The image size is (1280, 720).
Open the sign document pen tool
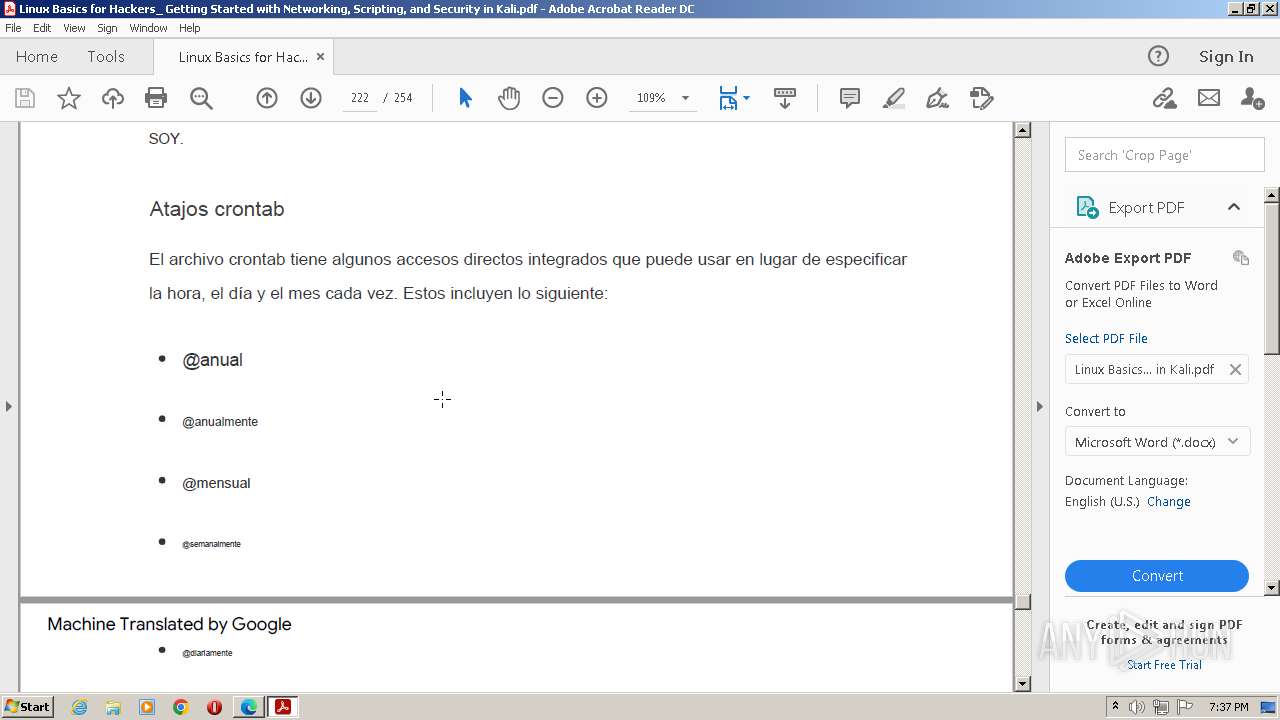938,98
